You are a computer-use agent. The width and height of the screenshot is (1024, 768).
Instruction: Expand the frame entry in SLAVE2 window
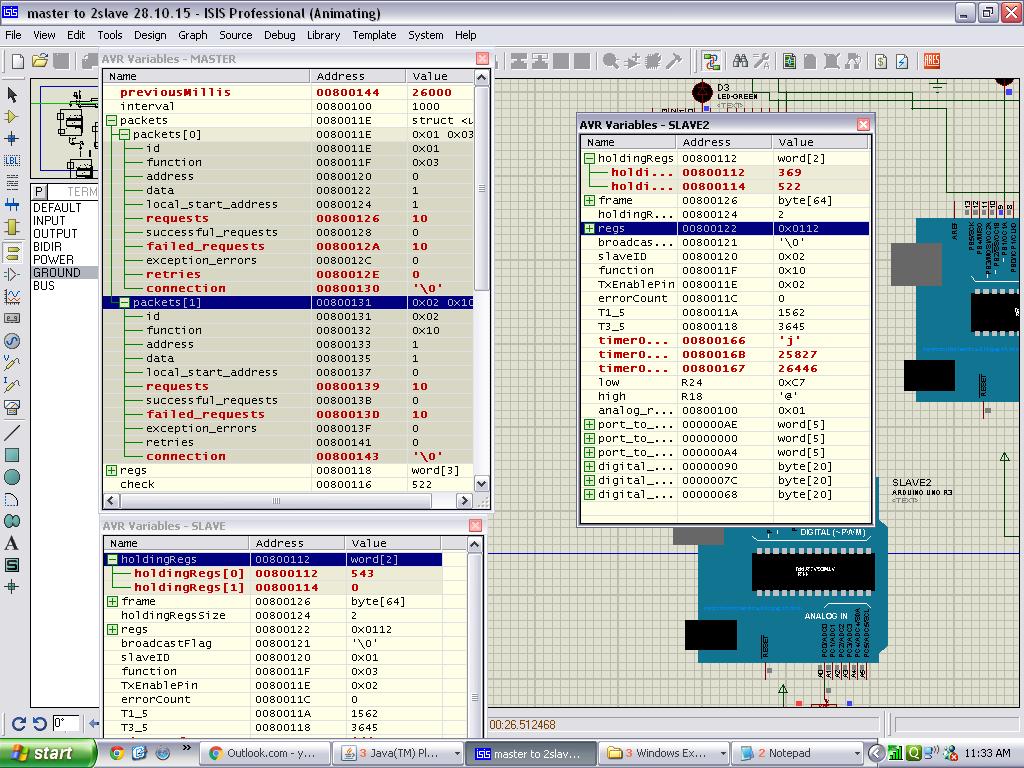589,200
